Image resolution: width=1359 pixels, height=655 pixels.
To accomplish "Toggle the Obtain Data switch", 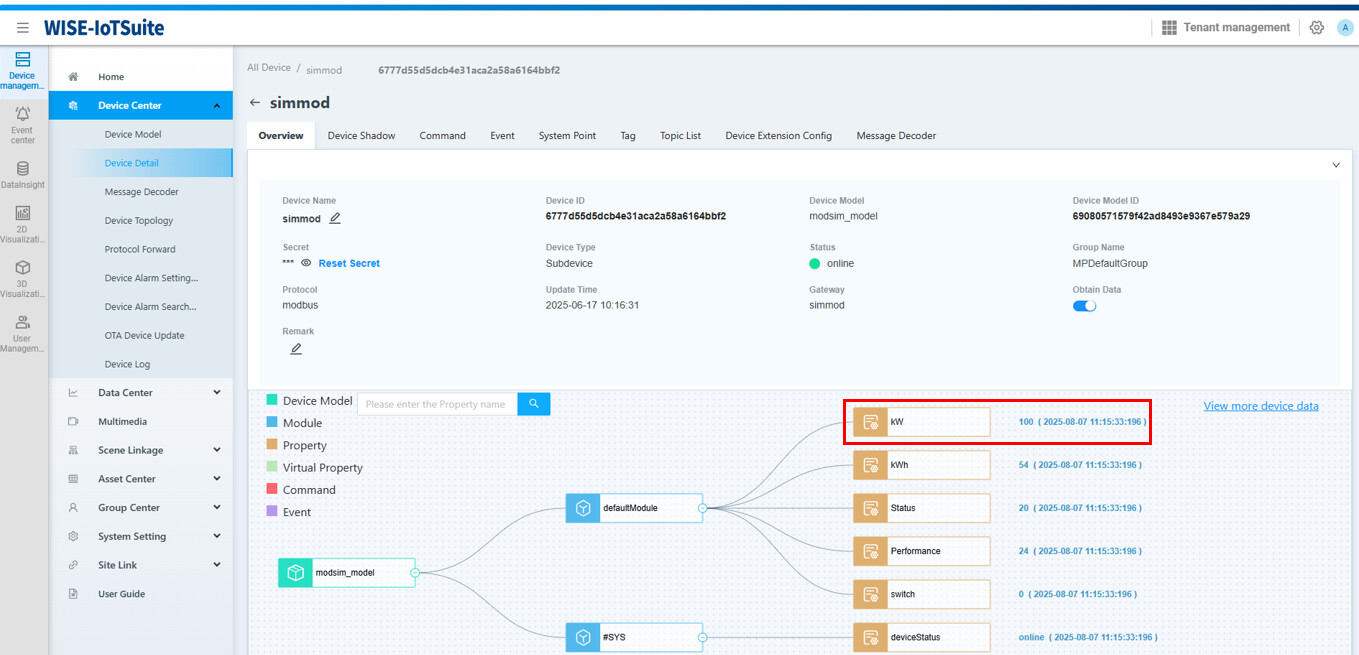I will [x=1084, y=306].
